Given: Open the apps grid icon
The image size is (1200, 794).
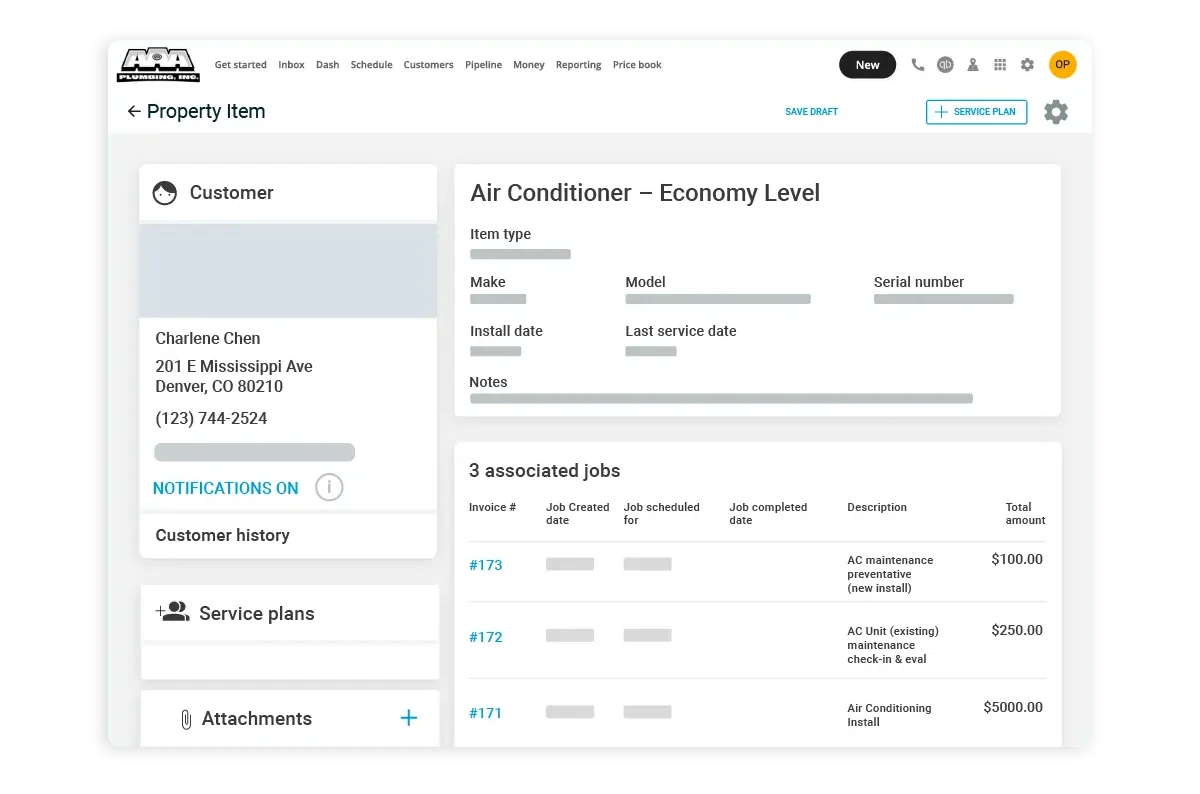Looking at the screenshot, I should click(x=1000, y=65).
